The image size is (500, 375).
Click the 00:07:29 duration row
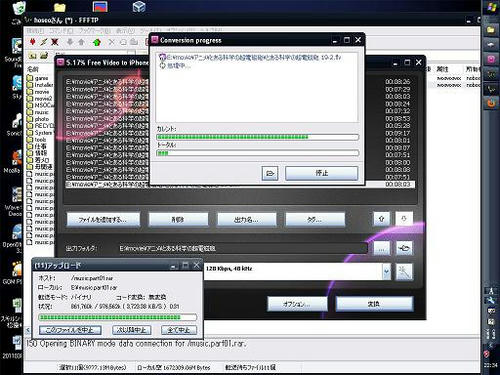[x=398, y=89]
